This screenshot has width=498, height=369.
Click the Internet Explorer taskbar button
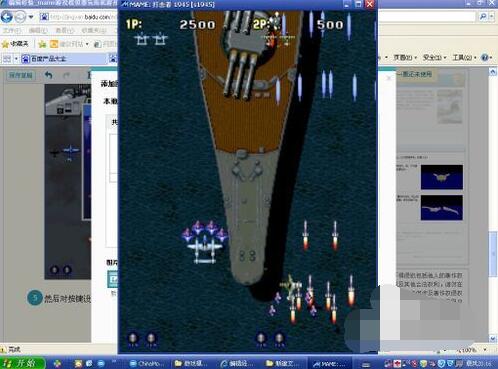pos(238,363)
